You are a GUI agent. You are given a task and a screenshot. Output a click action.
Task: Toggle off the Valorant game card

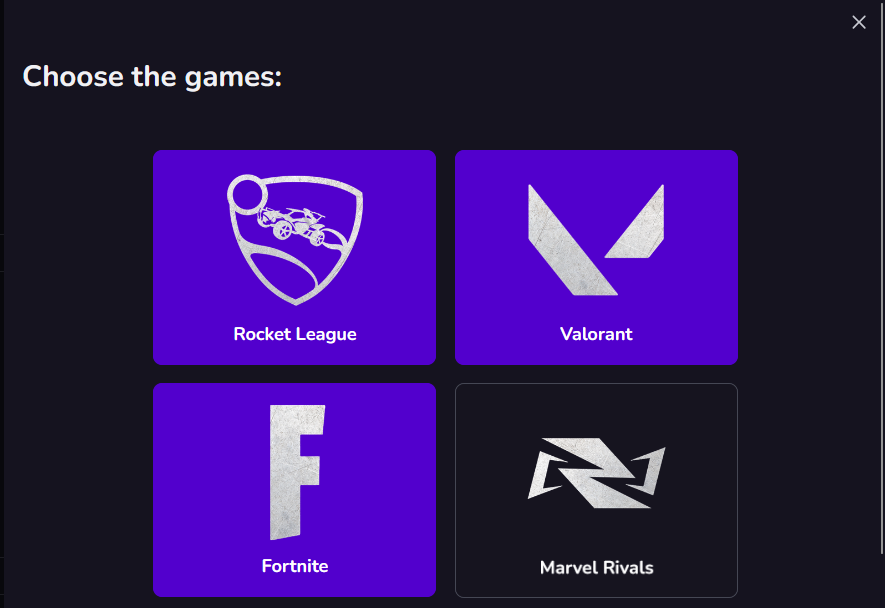(596, 257)
